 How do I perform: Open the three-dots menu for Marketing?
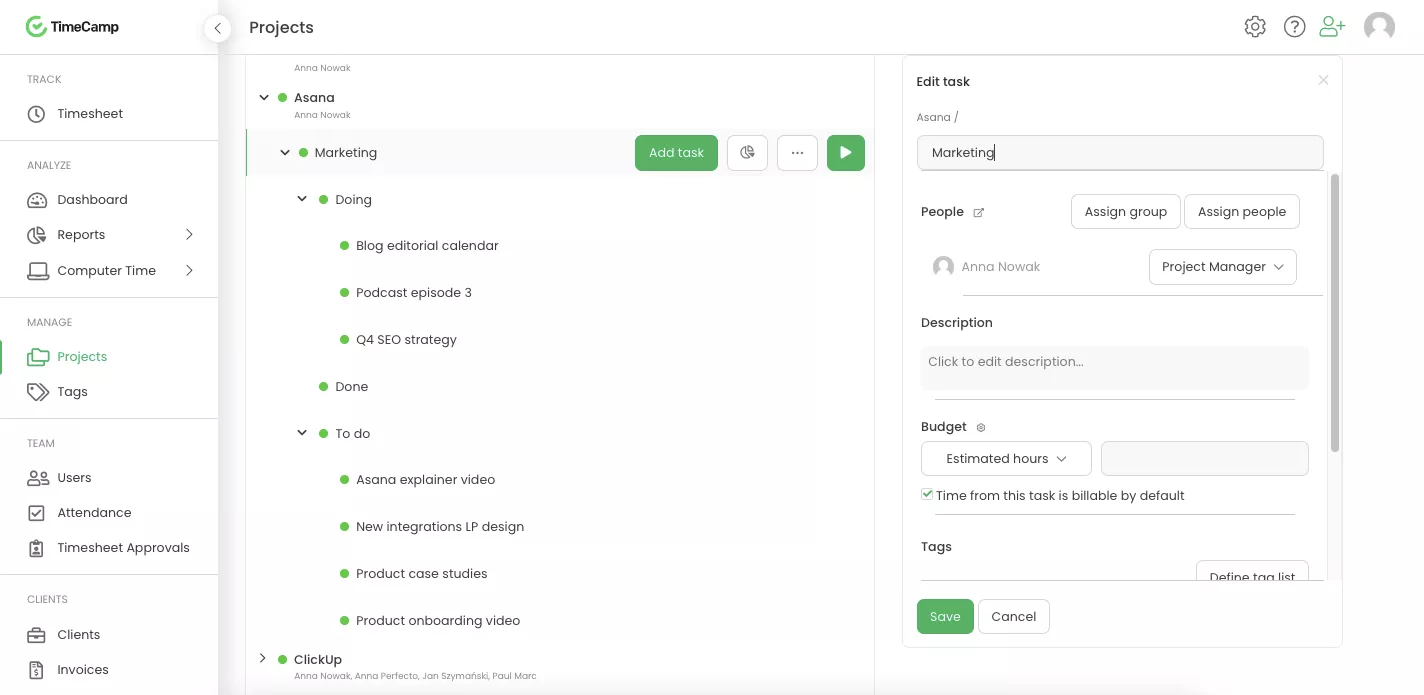pyautogui.click(x=797, y=153)
